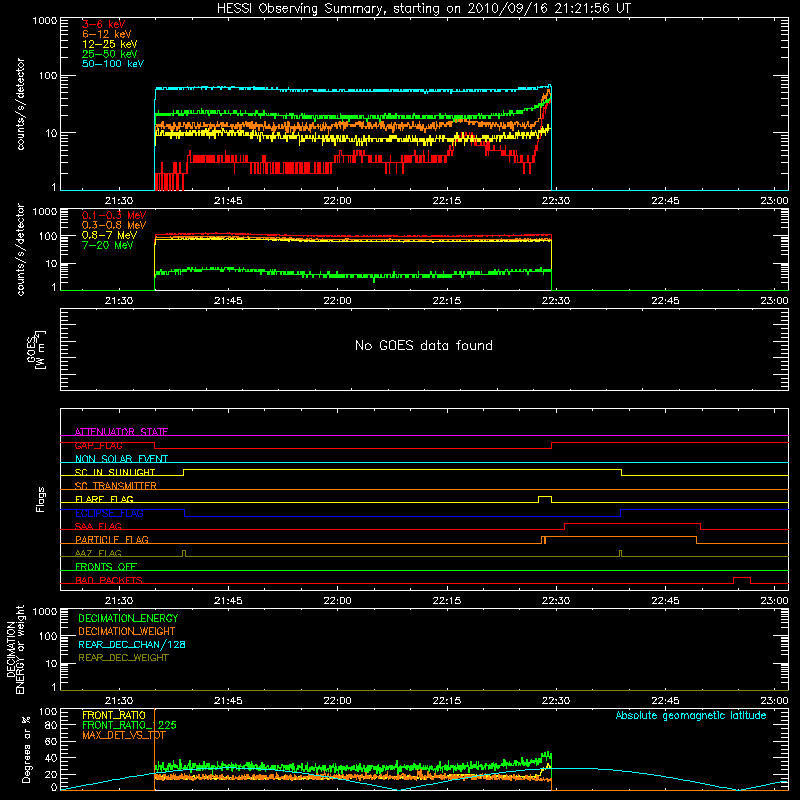Click the 0.8-7 MeV legend entry
Viewport: 800px width, 800px height.
(110, 235)
